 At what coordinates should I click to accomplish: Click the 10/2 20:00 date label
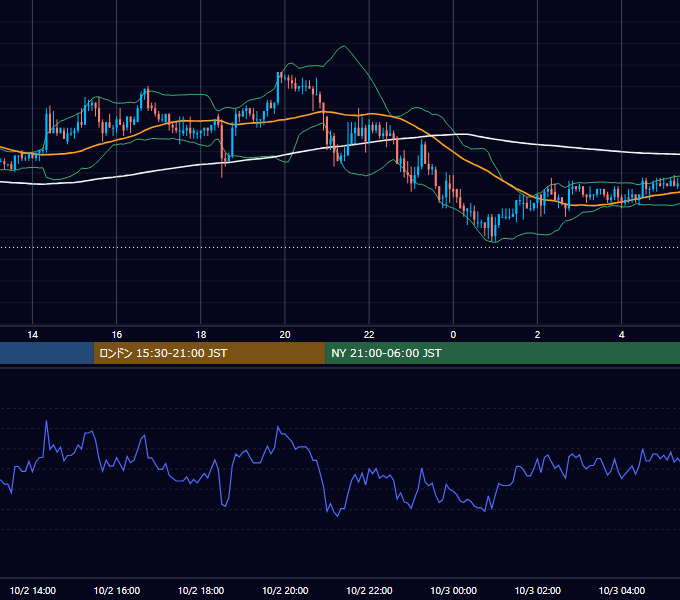coord(285,590)
